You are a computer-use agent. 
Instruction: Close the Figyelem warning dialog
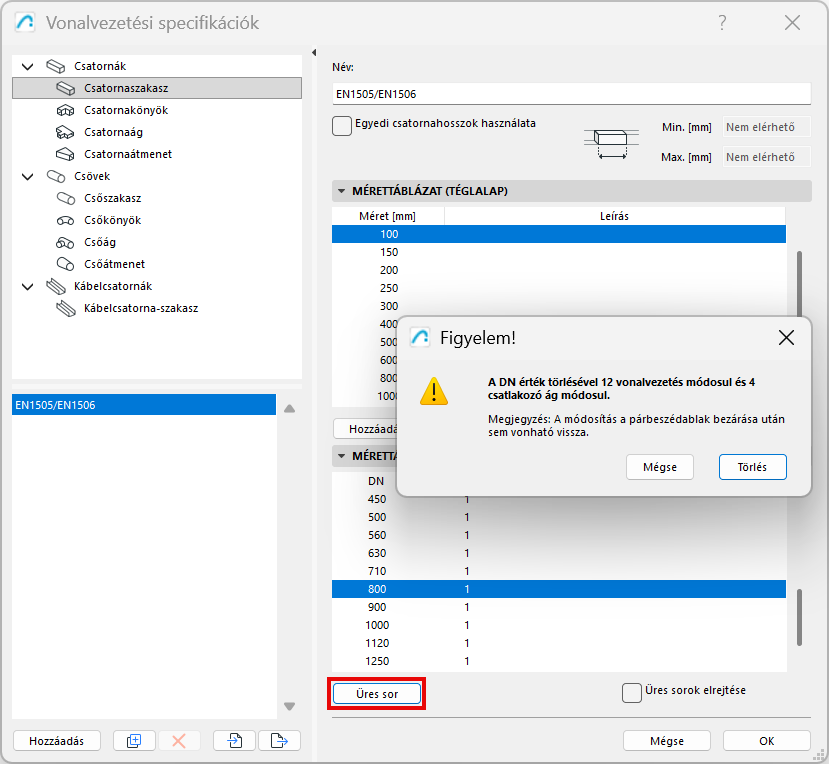786,338
